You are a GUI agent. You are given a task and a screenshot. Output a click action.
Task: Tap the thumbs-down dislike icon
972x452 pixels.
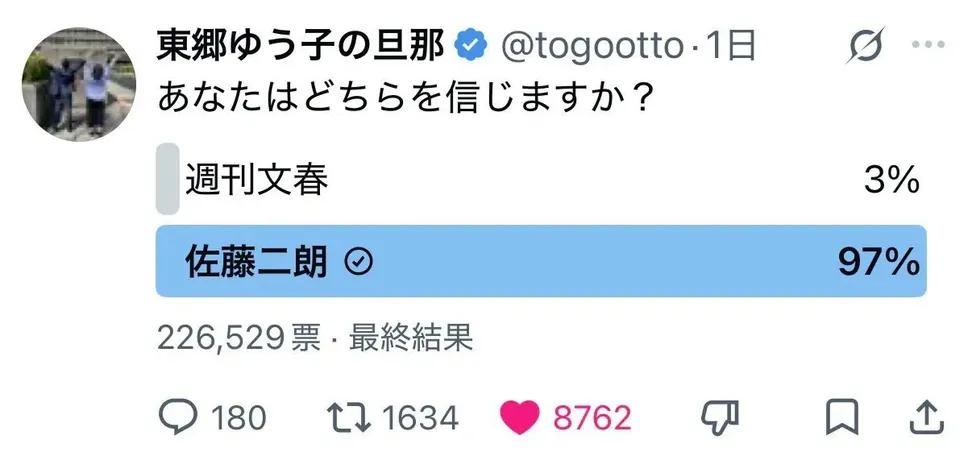[720, 416]
